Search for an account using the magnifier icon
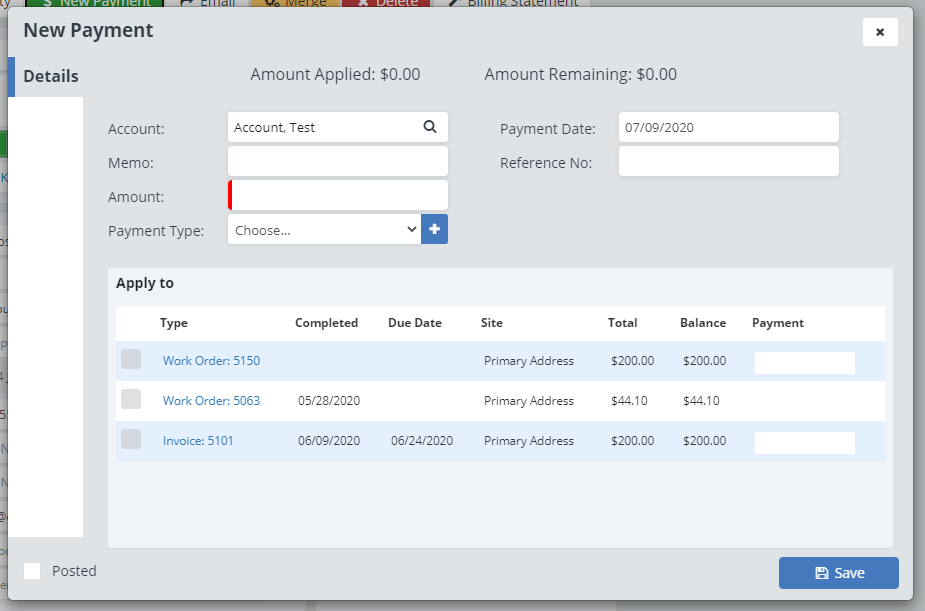Viewport: 925px width, 611px height. click(x=430, y=127)
